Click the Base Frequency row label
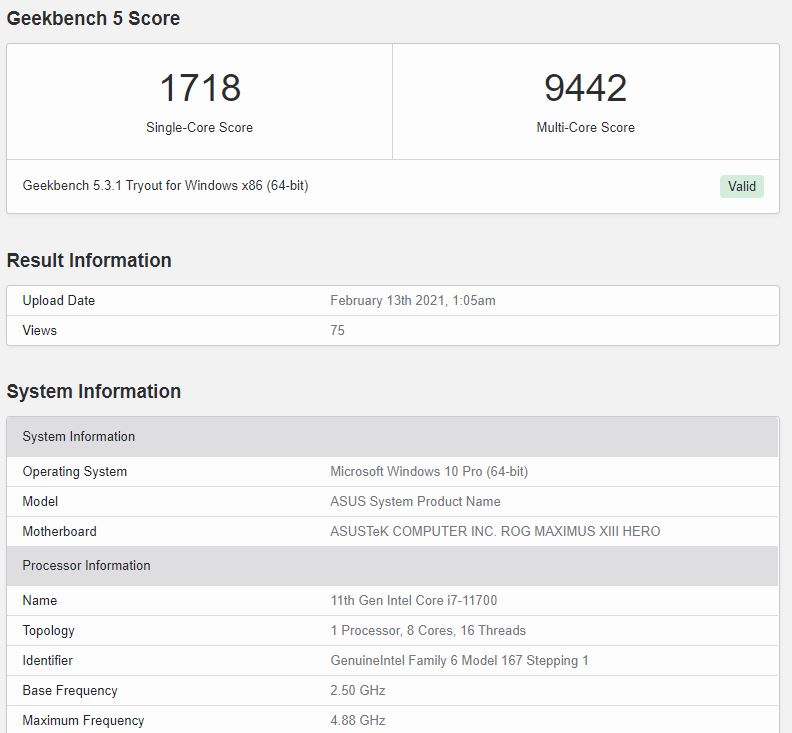792x733 pixels. (x=70, y=691)
